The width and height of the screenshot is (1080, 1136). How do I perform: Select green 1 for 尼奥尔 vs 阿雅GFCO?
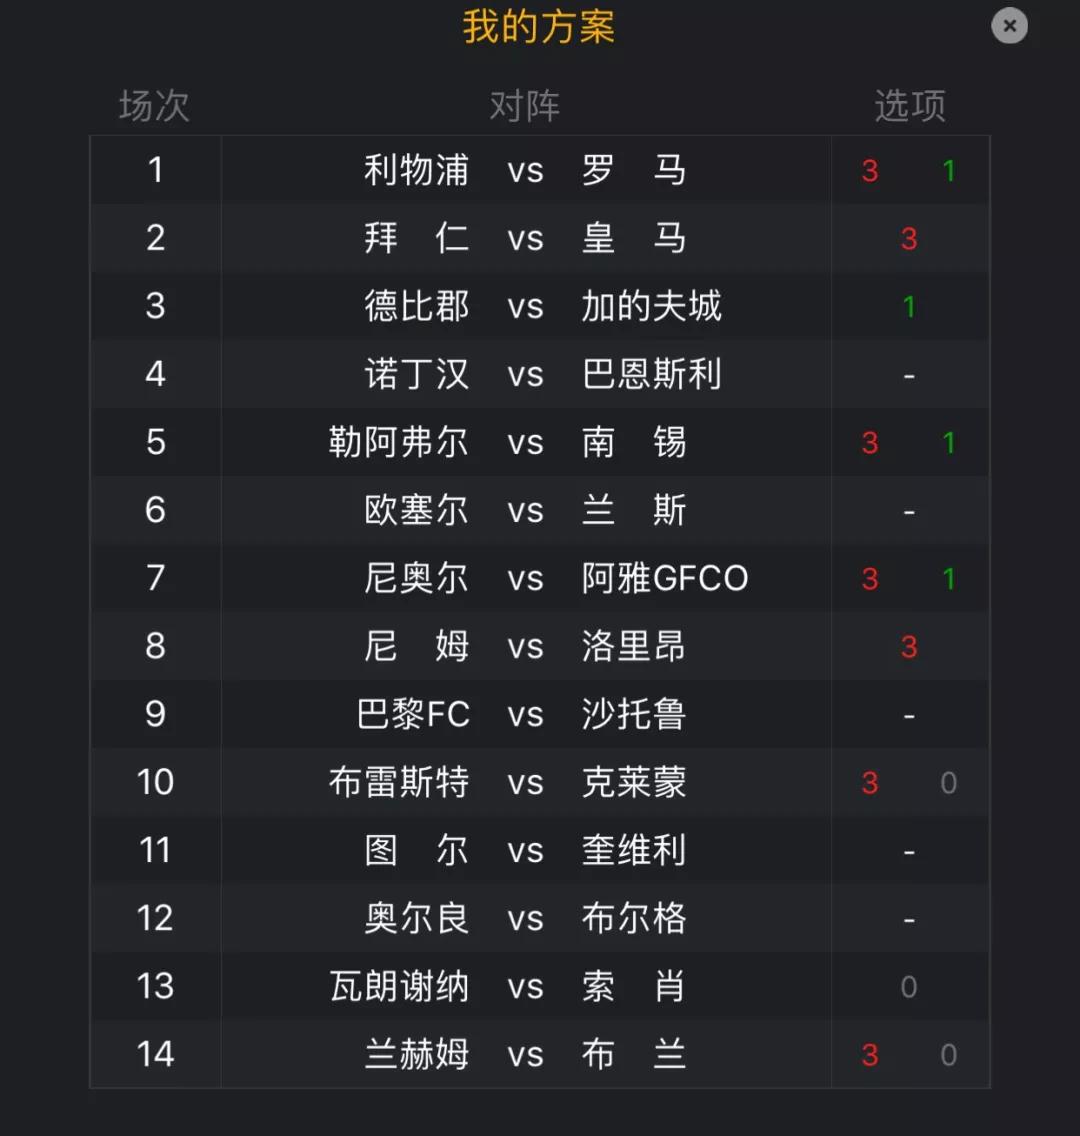(x=949, y=579)
